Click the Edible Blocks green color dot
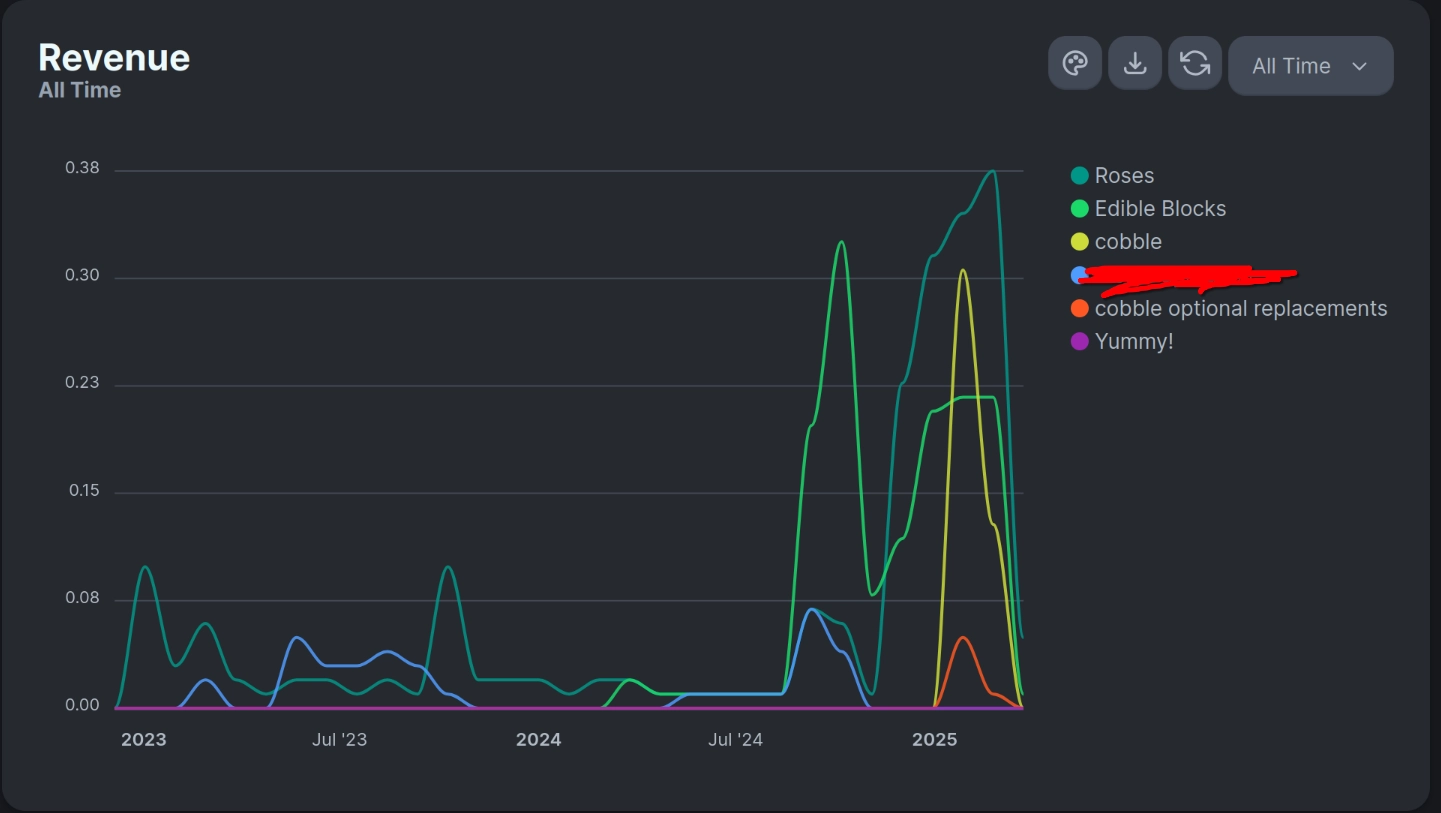This screenshot has height=813, width=1441. (1080, 209)
